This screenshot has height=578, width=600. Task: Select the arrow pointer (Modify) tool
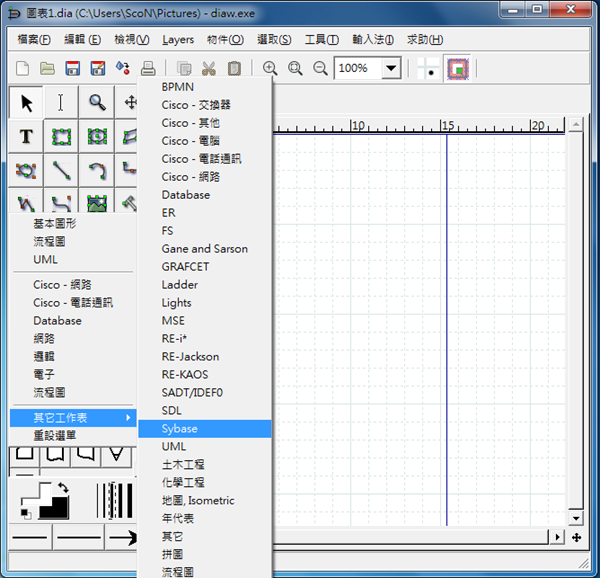pyautogui.click(x=27, y=102)
